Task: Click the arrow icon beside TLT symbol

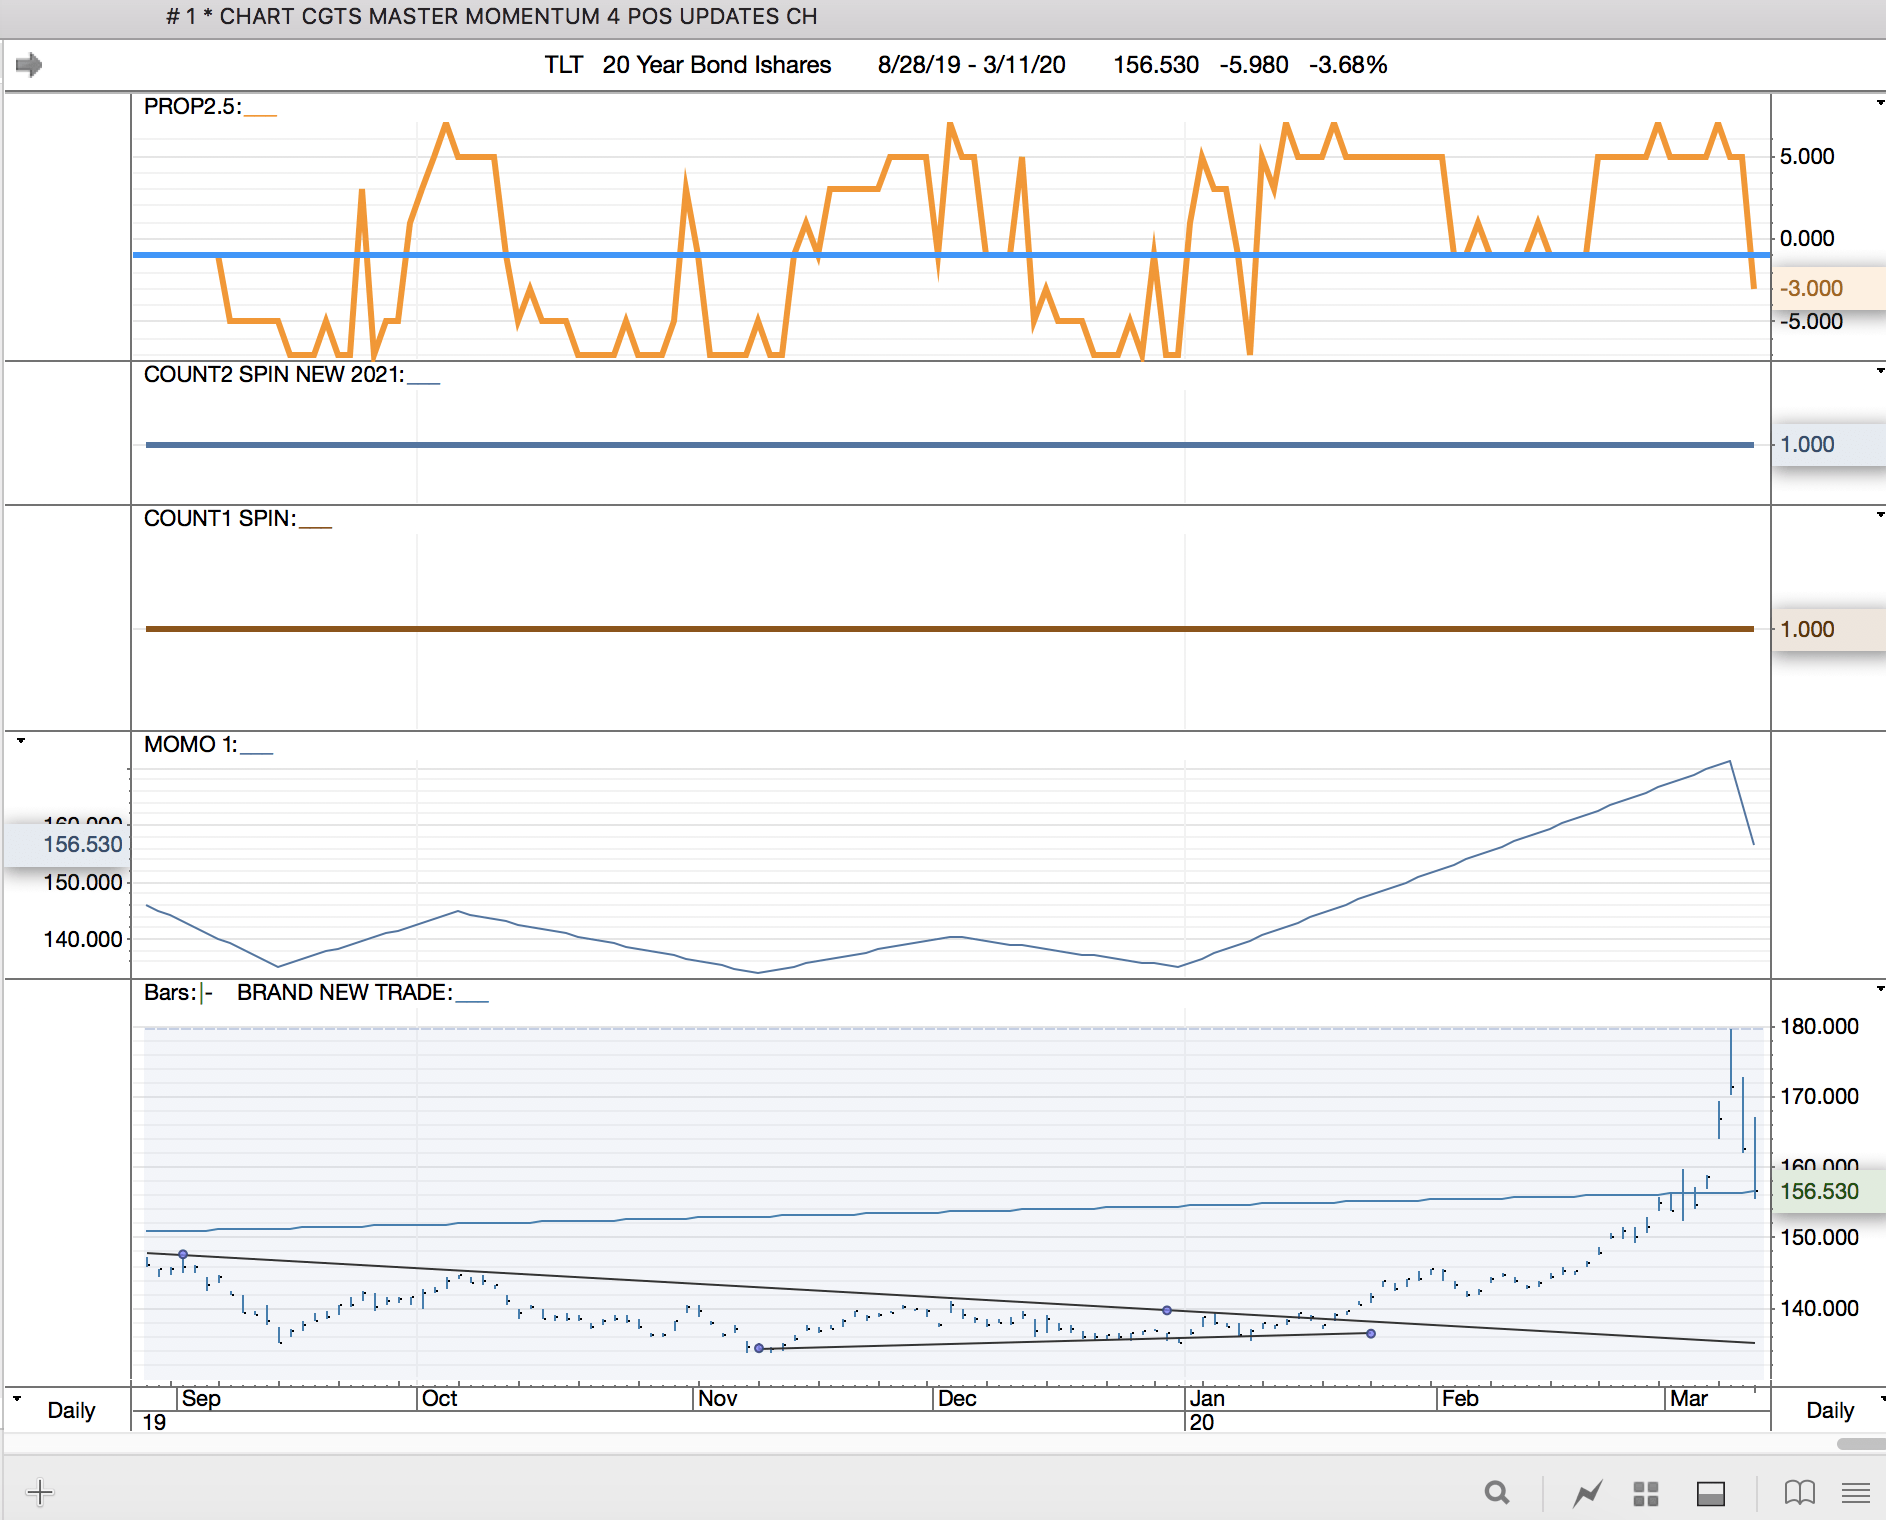Action: click(29, 65)
